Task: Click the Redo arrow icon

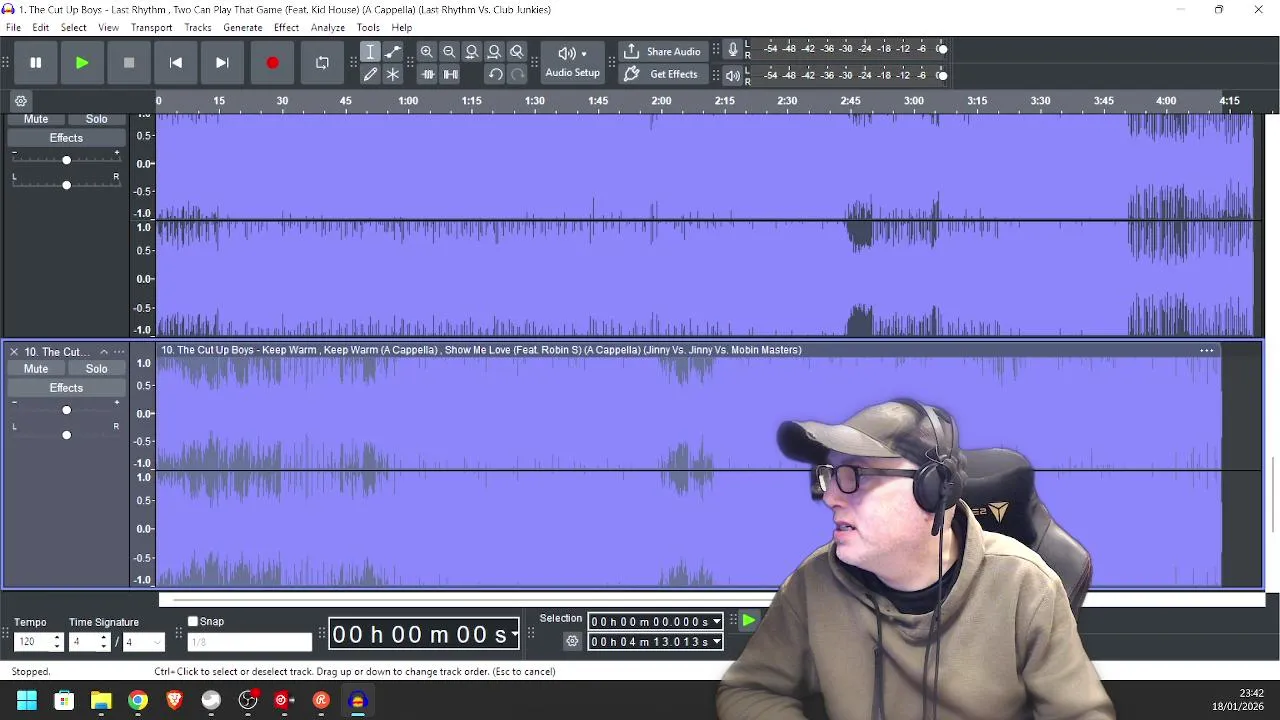Action: pos(517,74)
